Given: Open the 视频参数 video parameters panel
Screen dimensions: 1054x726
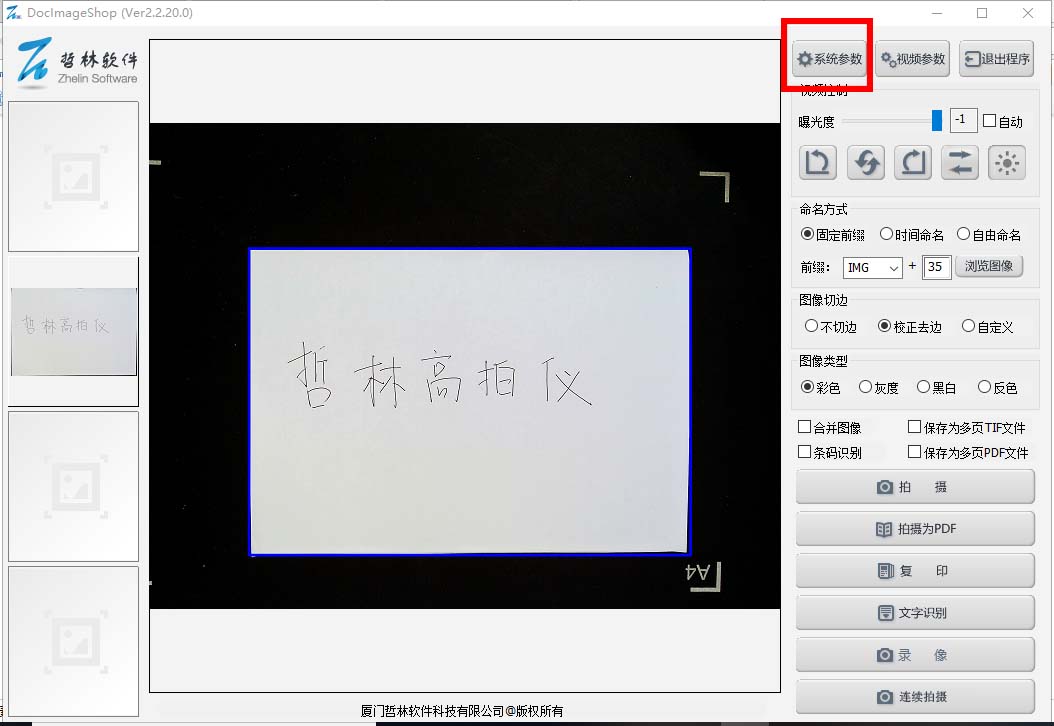Looking at the screenshot, I should click(912, 58).
